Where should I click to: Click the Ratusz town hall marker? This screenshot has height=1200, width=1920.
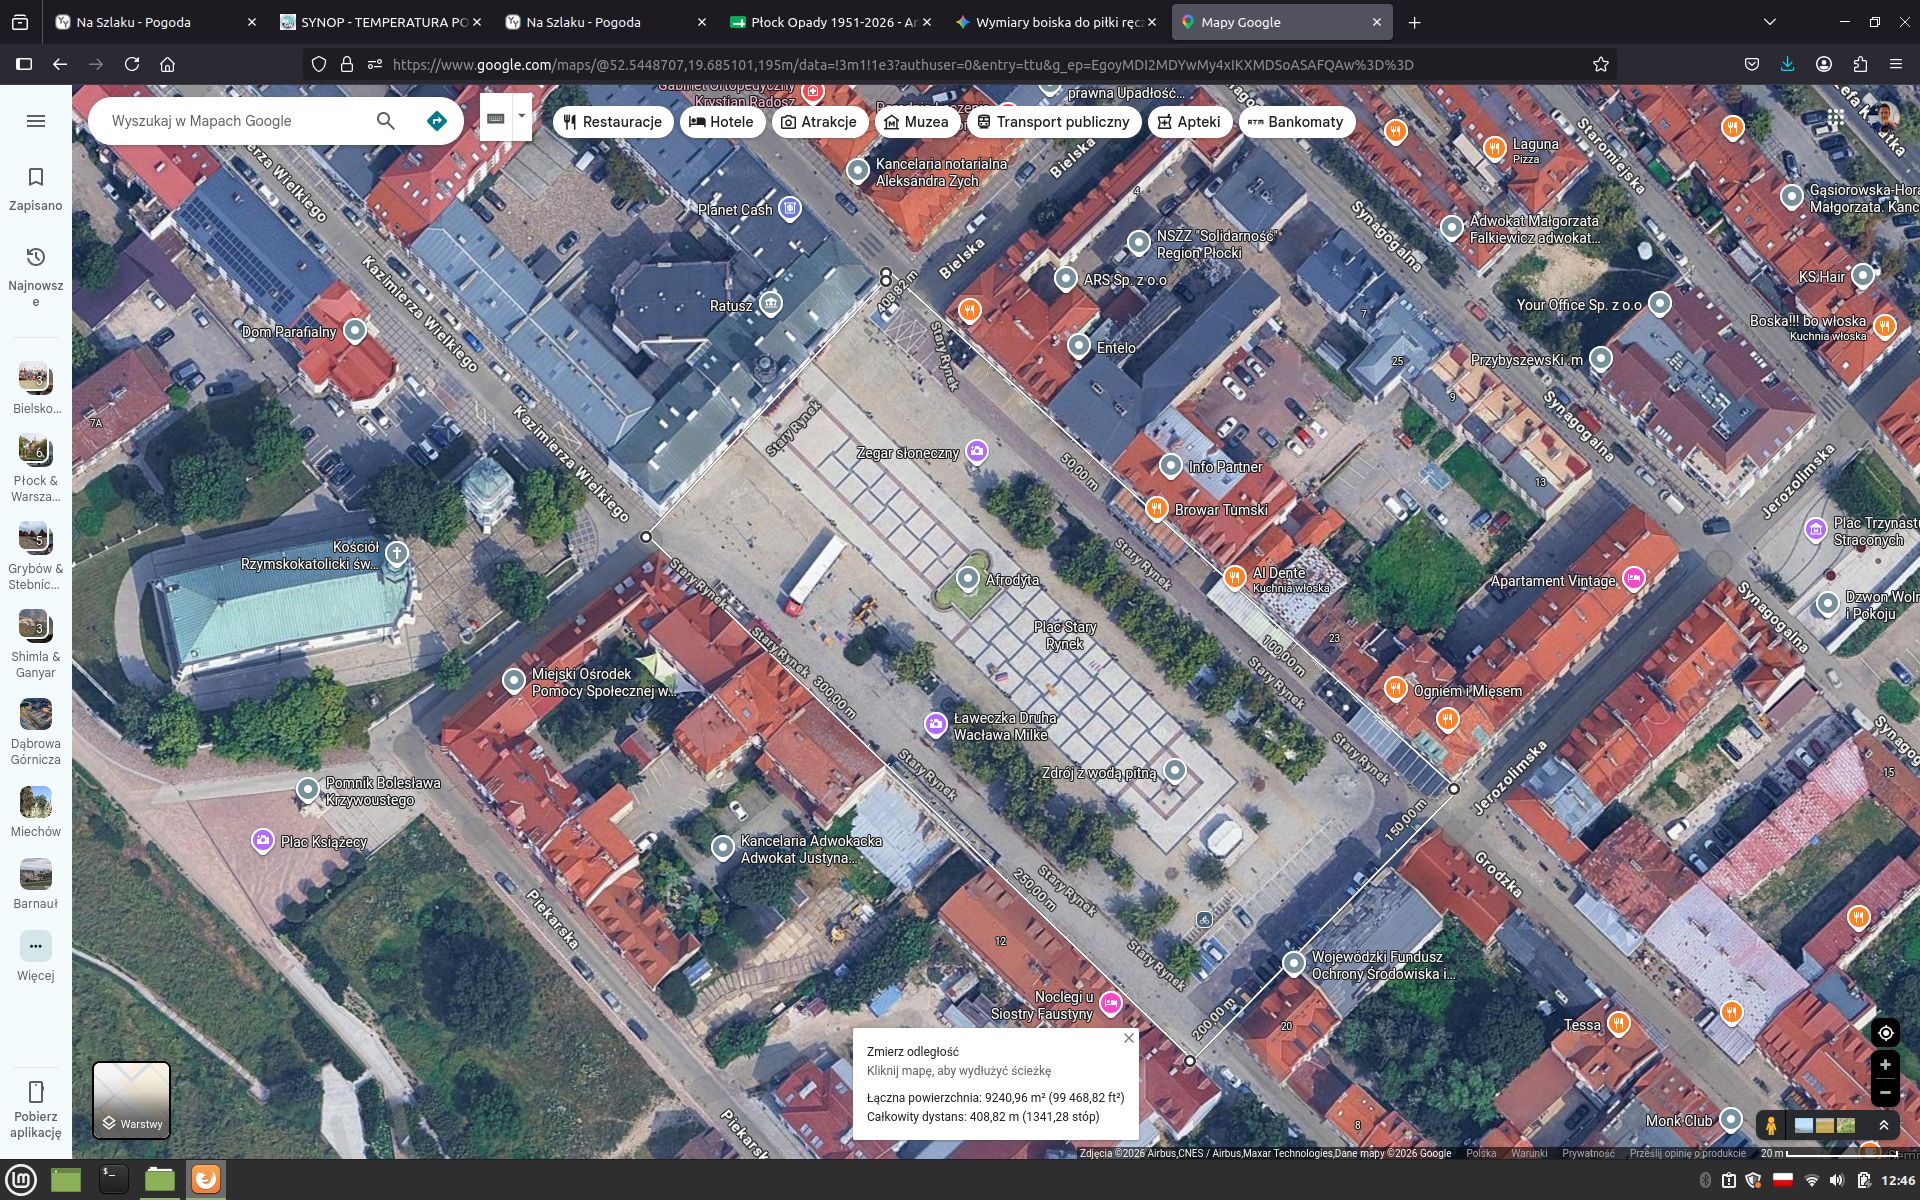pyautogui.click(x=770, y=303)
